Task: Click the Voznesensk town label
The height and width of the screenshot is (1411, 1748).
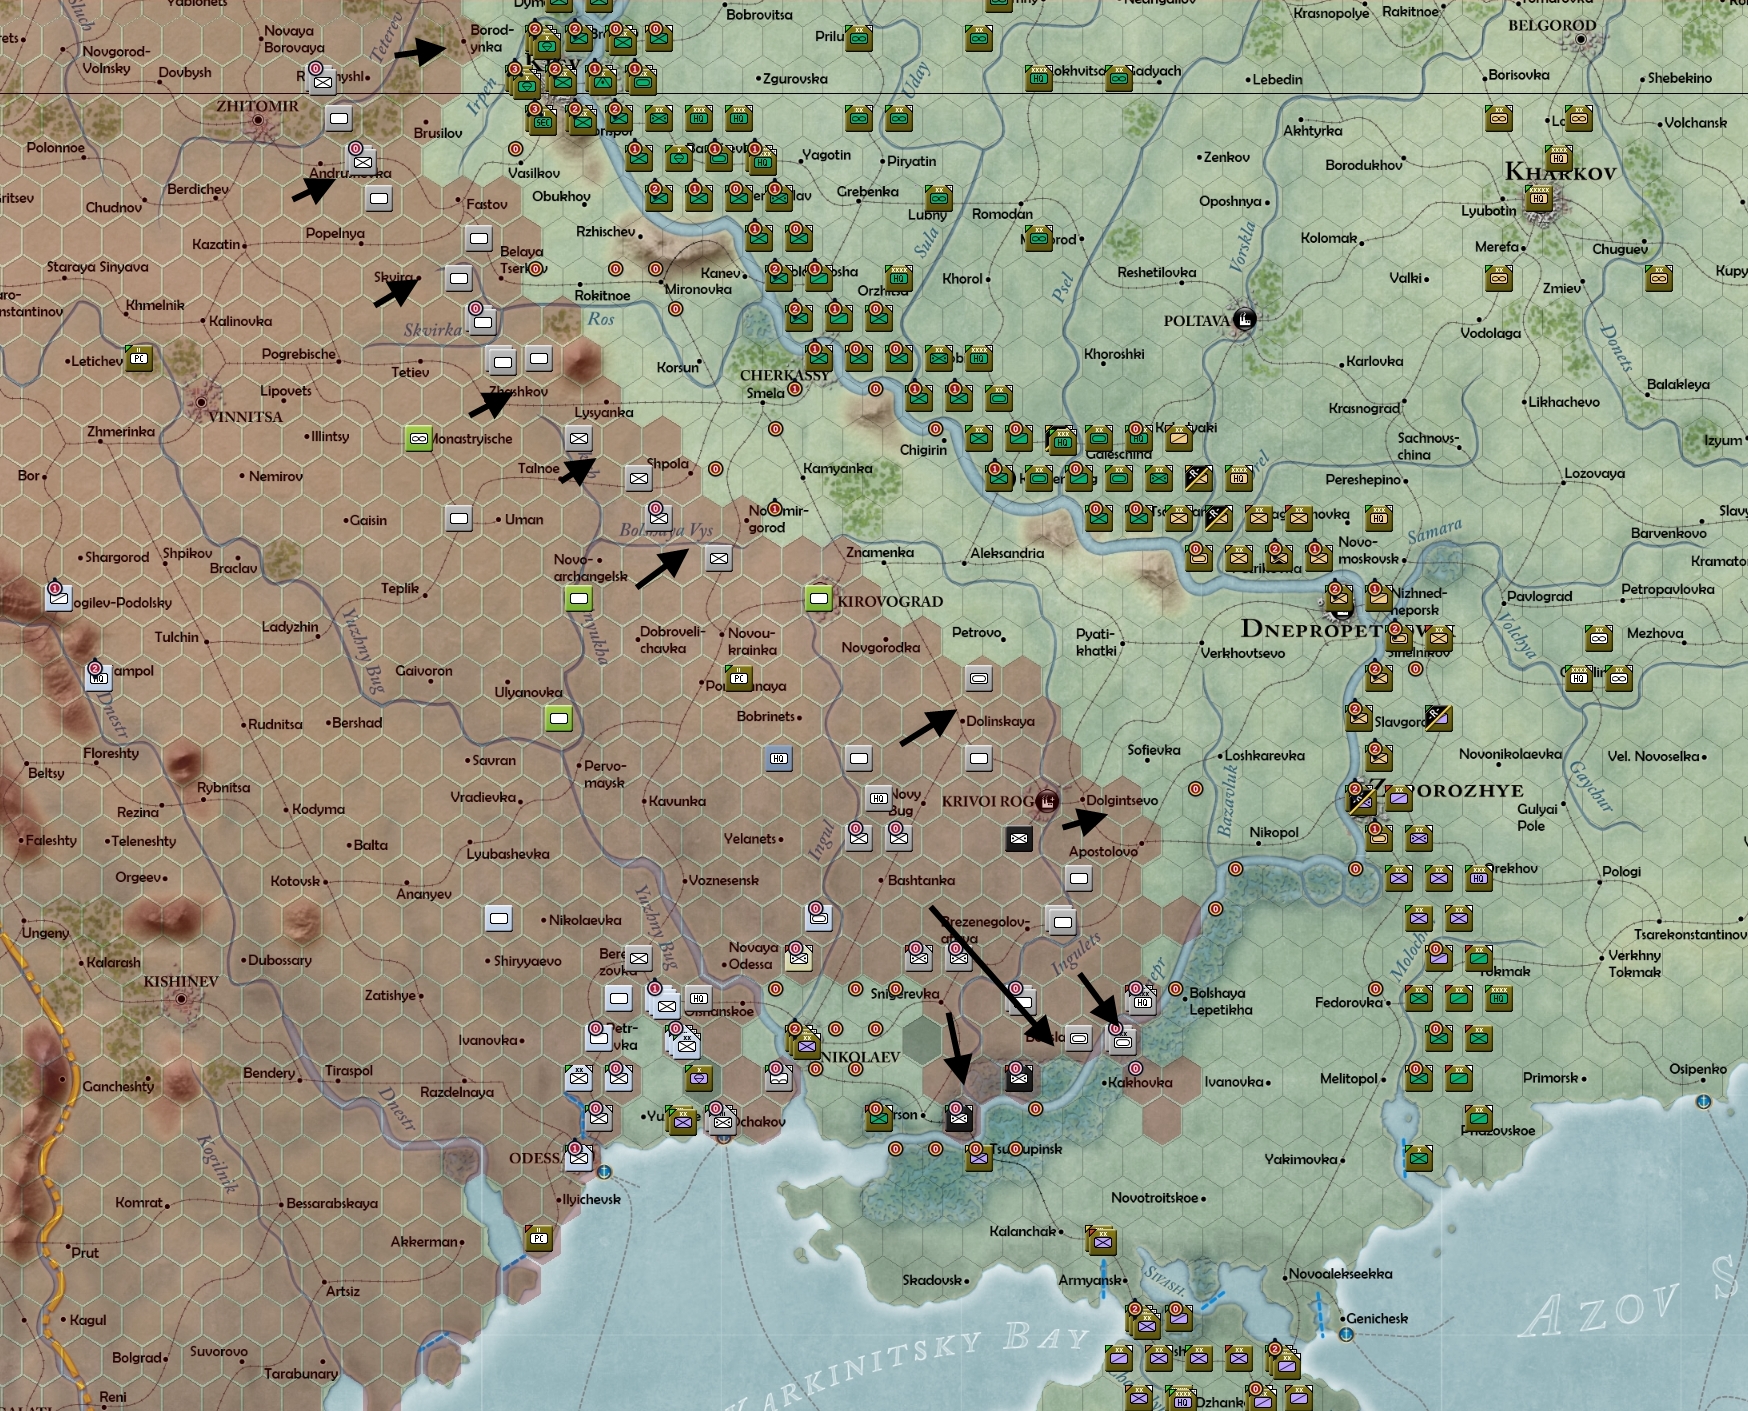Action: click(x=724, y=880)
